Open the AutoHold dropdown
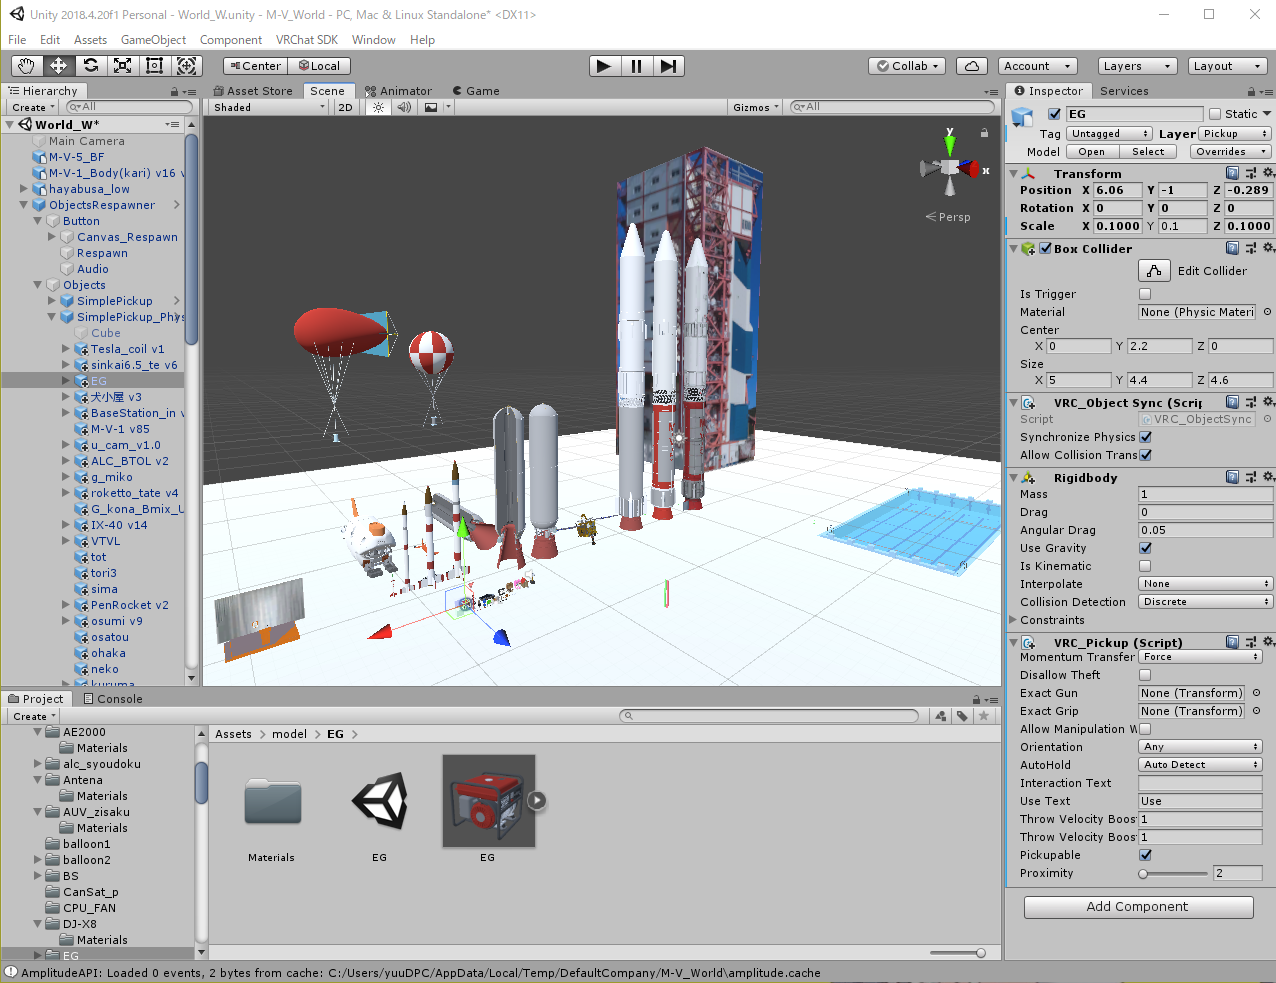 [1201, 765]
